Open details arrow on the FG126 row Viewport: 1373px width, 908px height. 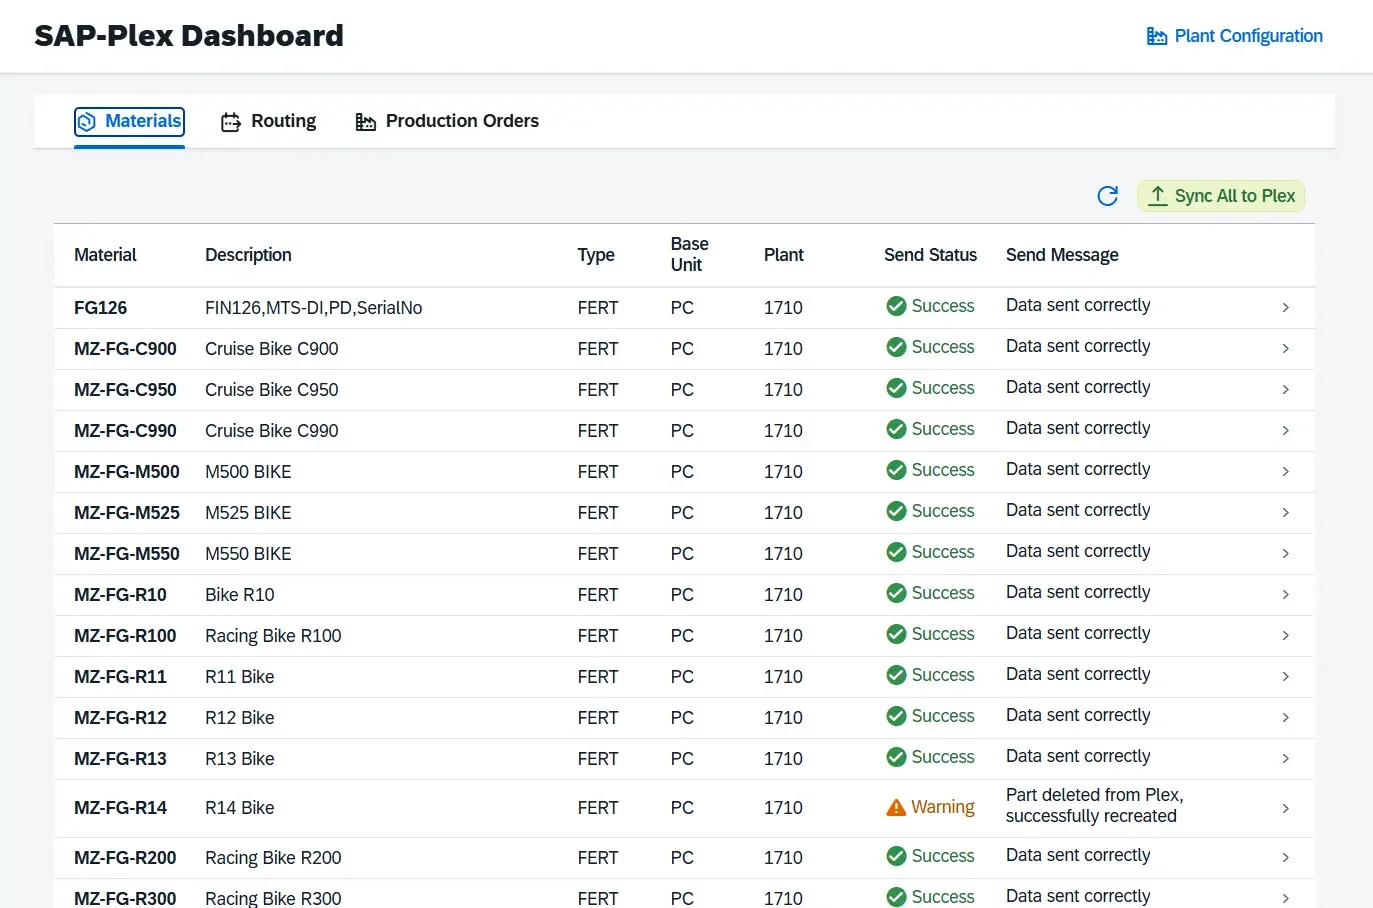tap(1286, 307)
